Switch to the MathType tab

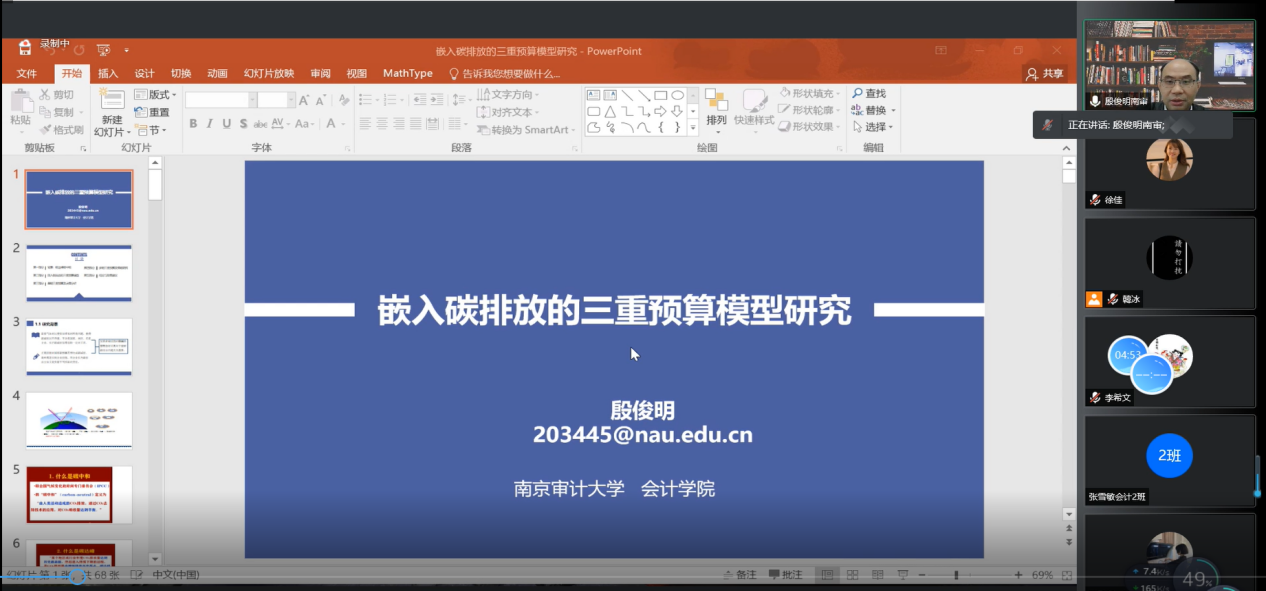(407, 73)
